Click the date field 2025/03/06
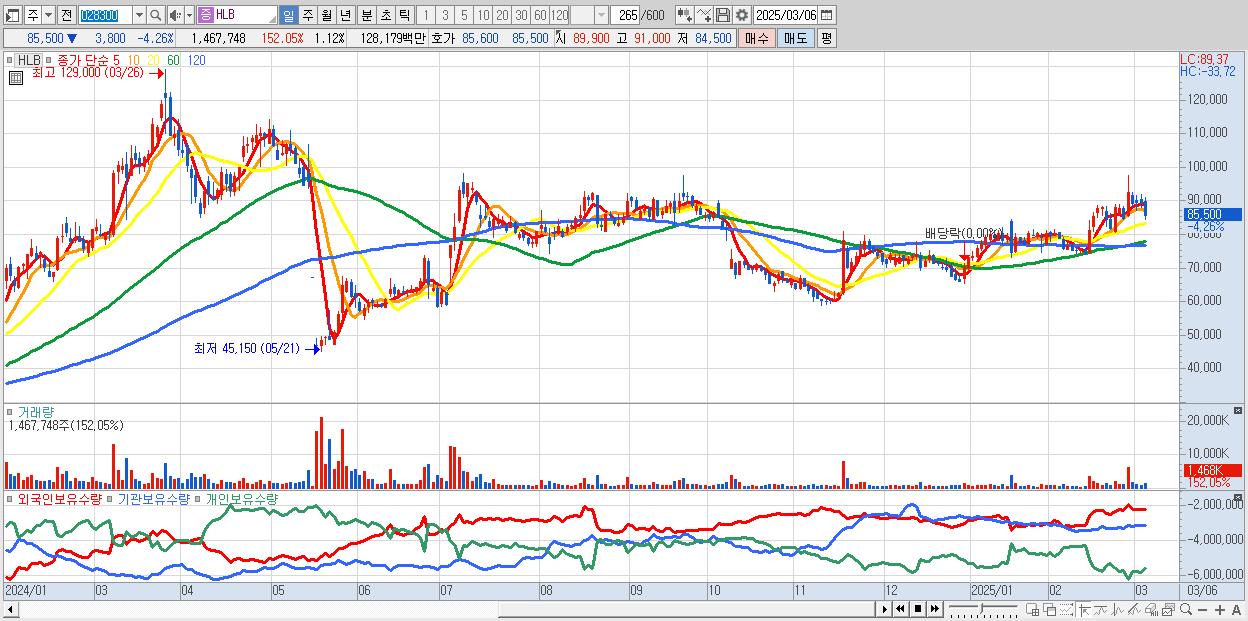Viewport: 1248px width, 621px height. click(x=786, y=15)
